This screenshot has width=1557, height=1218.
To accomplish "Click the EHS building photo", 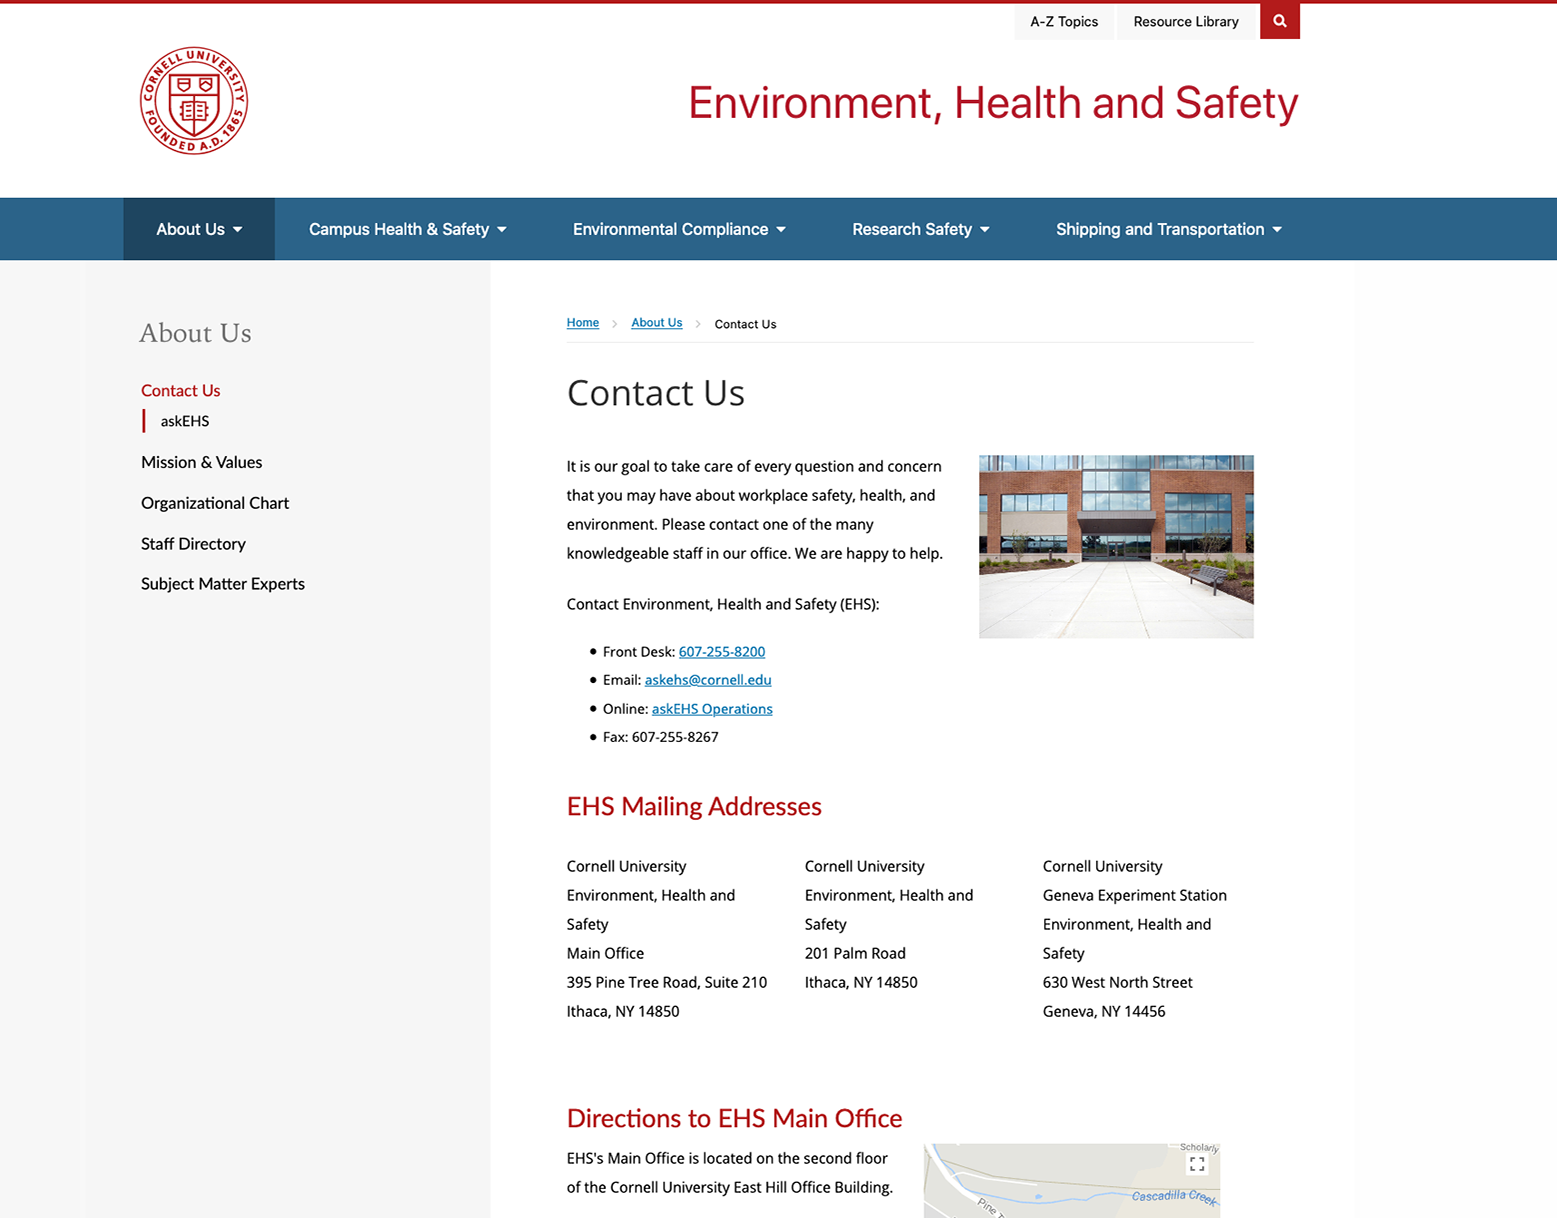I will (x=1116, y=547).
